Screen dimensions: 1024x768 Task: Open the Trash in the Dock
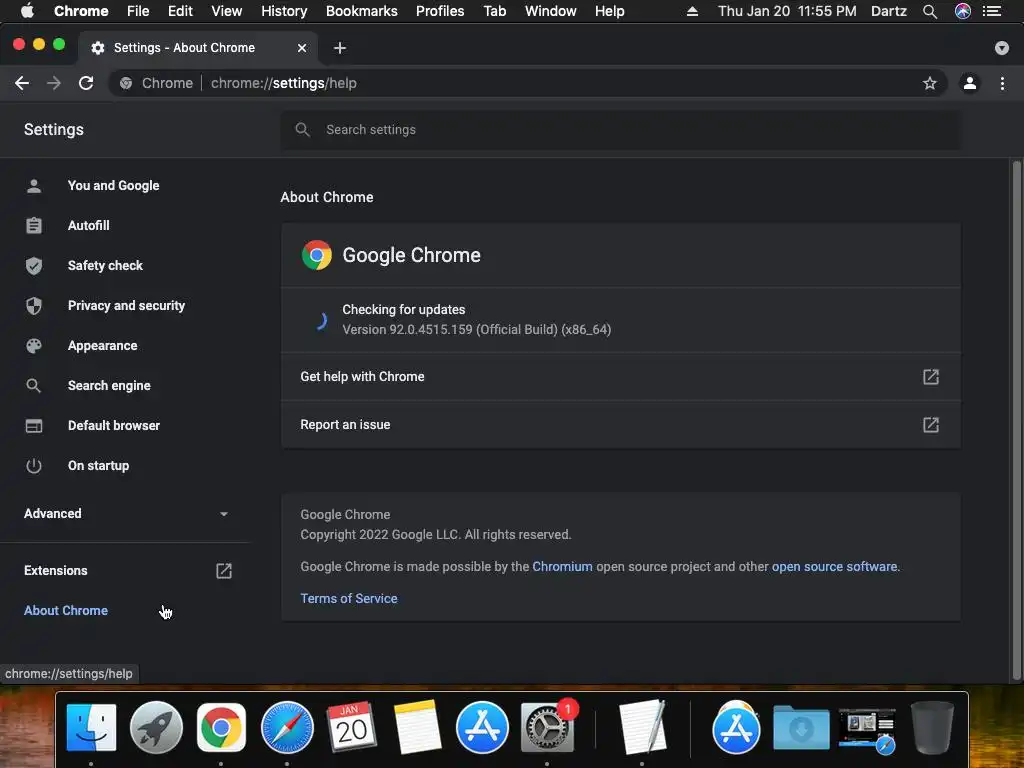point(933,727)
